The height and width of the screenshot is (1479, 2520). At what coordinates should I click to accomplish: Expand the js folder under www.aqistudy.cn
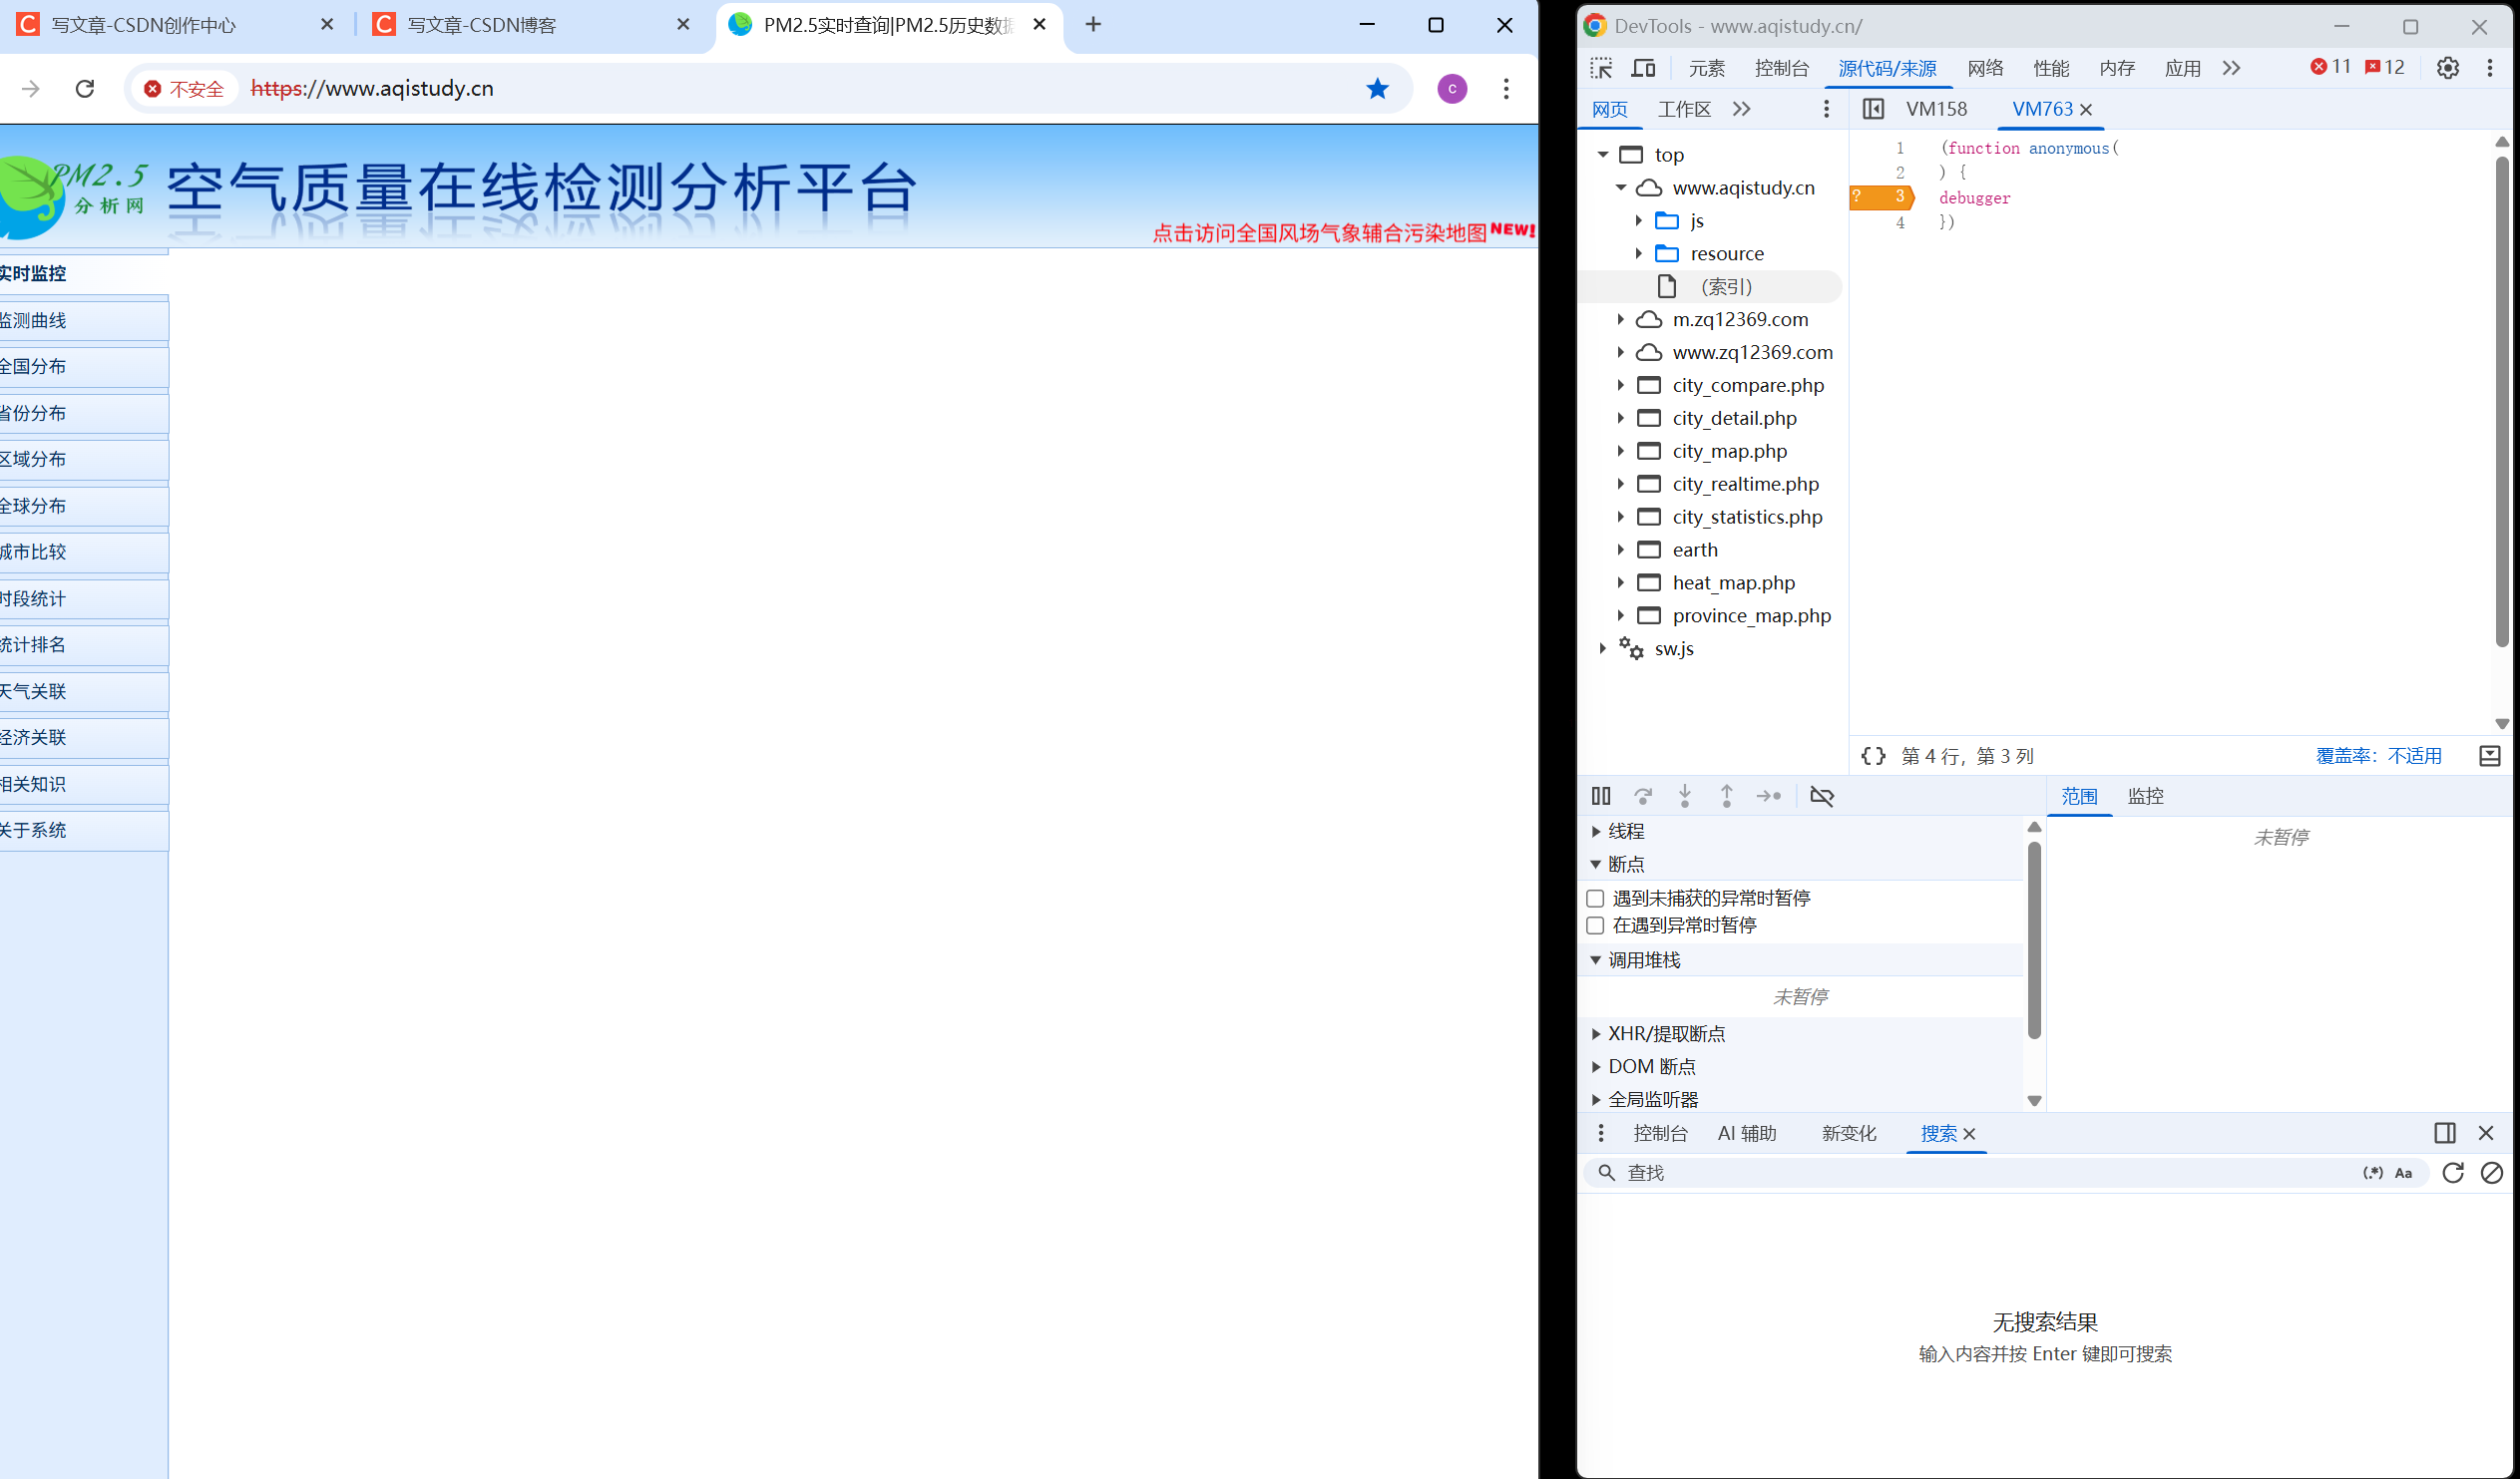pyautogui.click(x=1638, y=220)
